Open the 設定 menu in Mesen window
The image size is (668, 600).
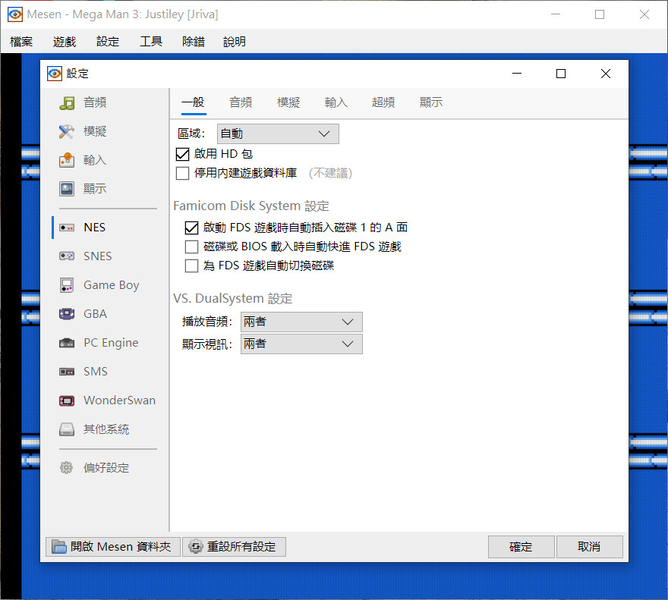point(108,42)
